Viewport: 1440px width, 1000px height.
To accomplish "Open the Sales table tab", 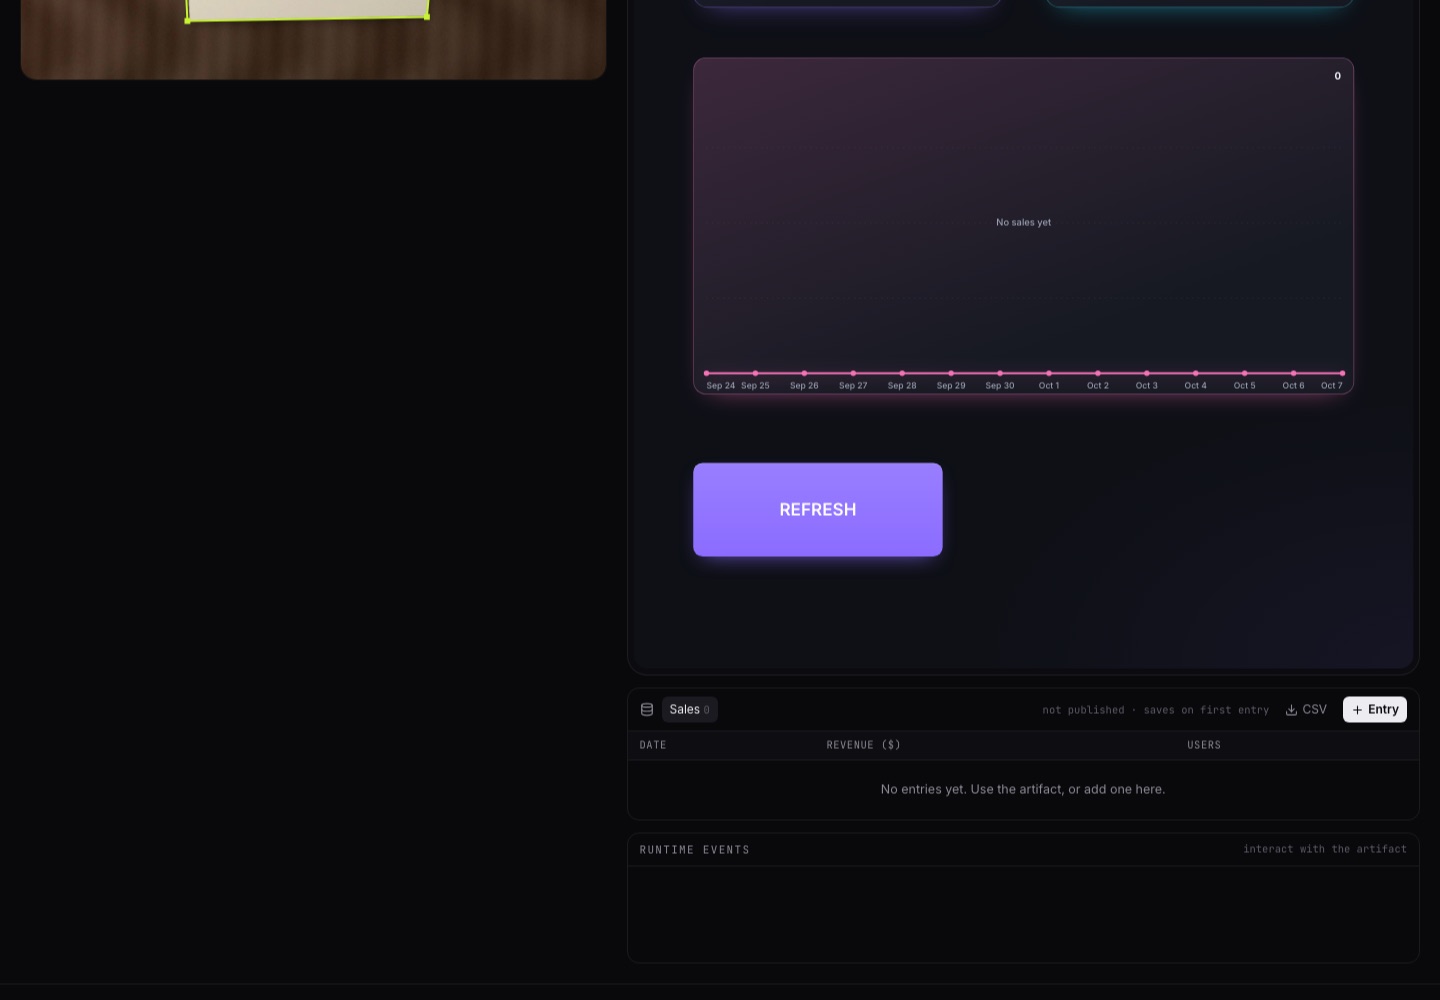I will click(x=690, y=710).
